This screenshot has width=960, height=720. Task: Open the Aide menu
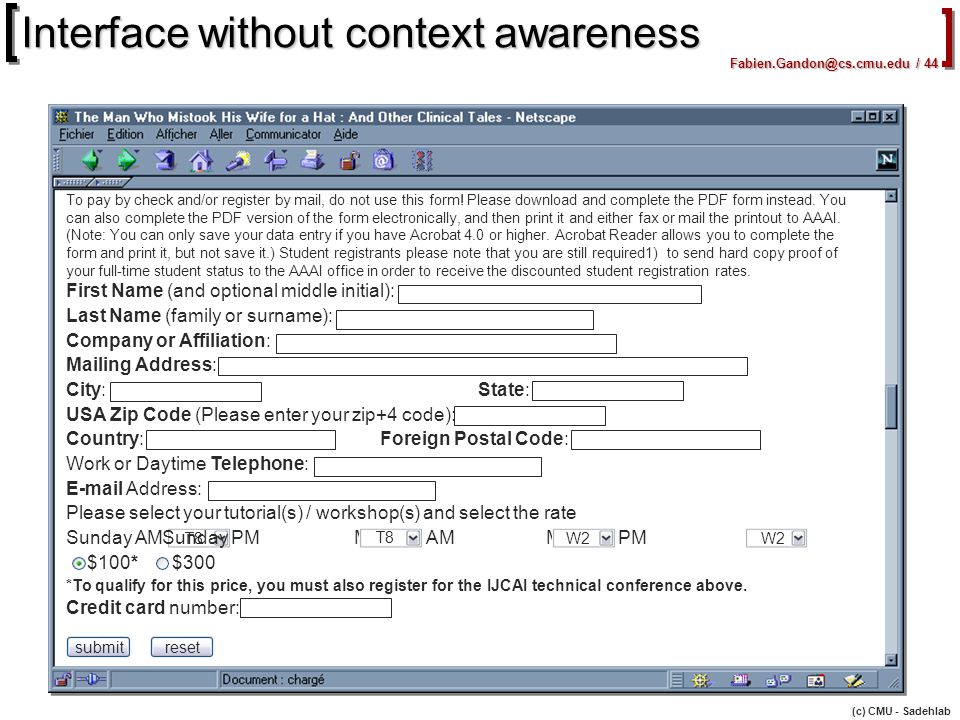pos(346,134)
